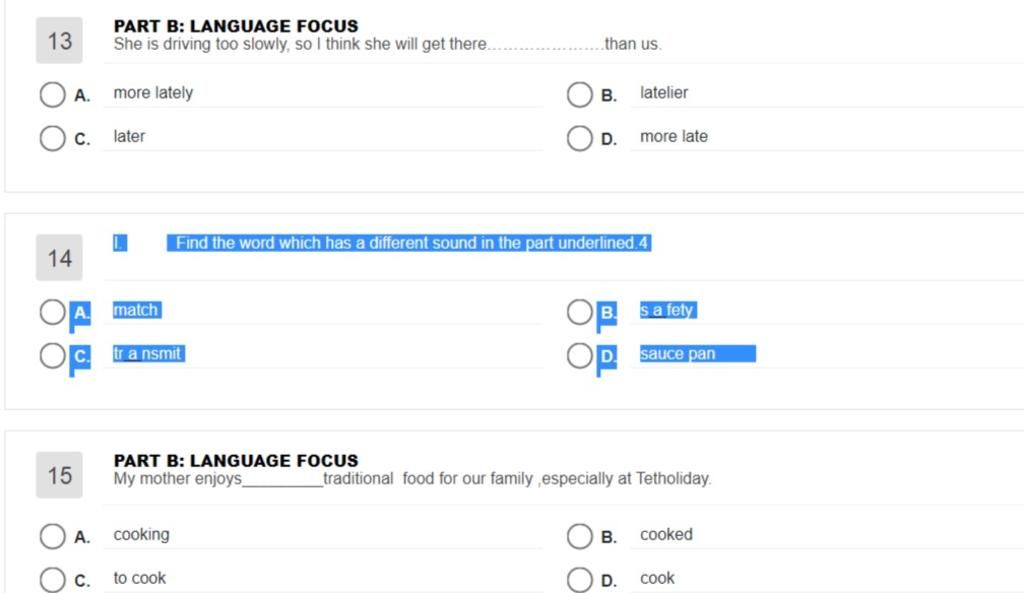Pick radio option D 'more late'
This screenshot has height=593, width=1024.
579,138
